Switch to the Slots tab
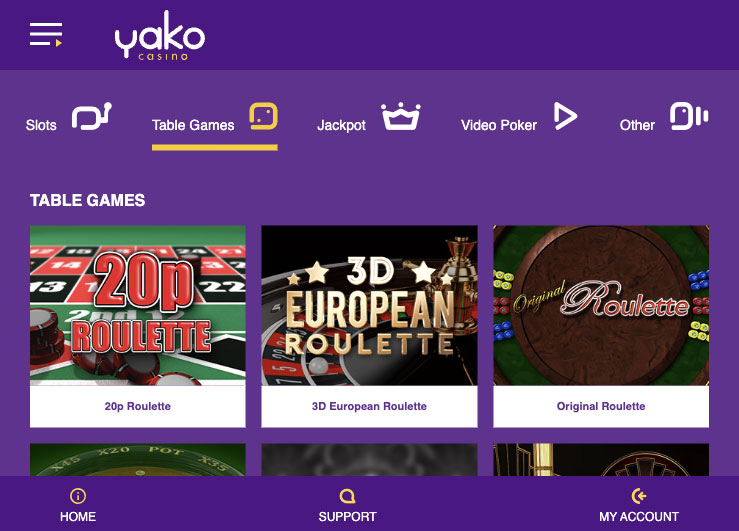Image resolution: width=739 pixels, height=531 pixels. tap(41, 125)
